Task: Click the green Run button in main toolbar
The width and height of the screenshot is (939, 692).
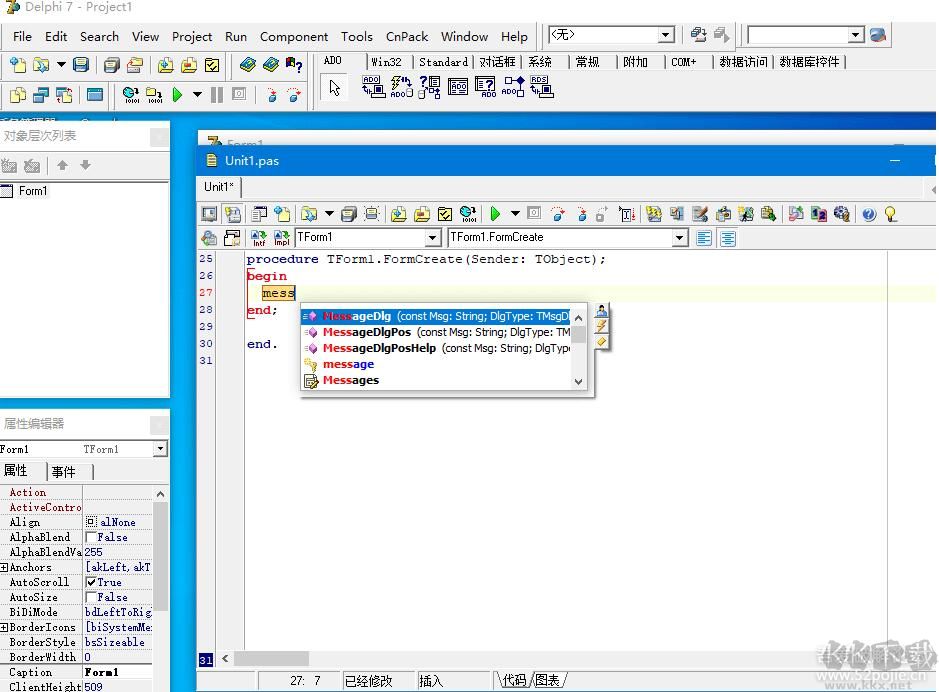Action: click(177, 95)
